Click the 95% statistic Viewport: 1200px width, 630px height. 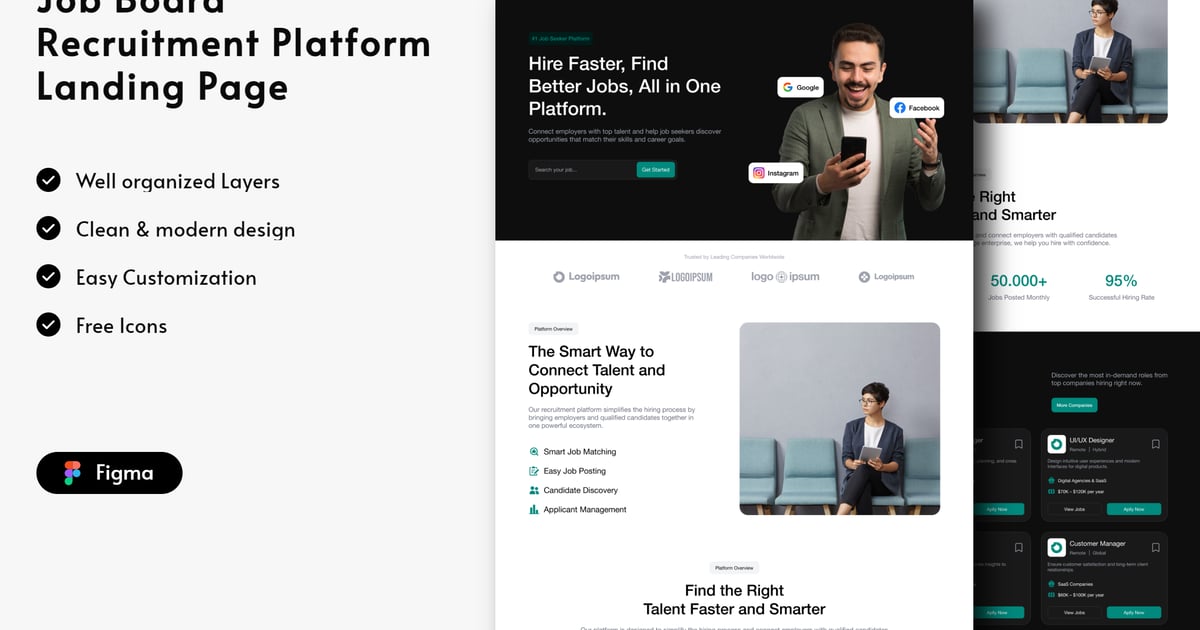coord(1121,281)
